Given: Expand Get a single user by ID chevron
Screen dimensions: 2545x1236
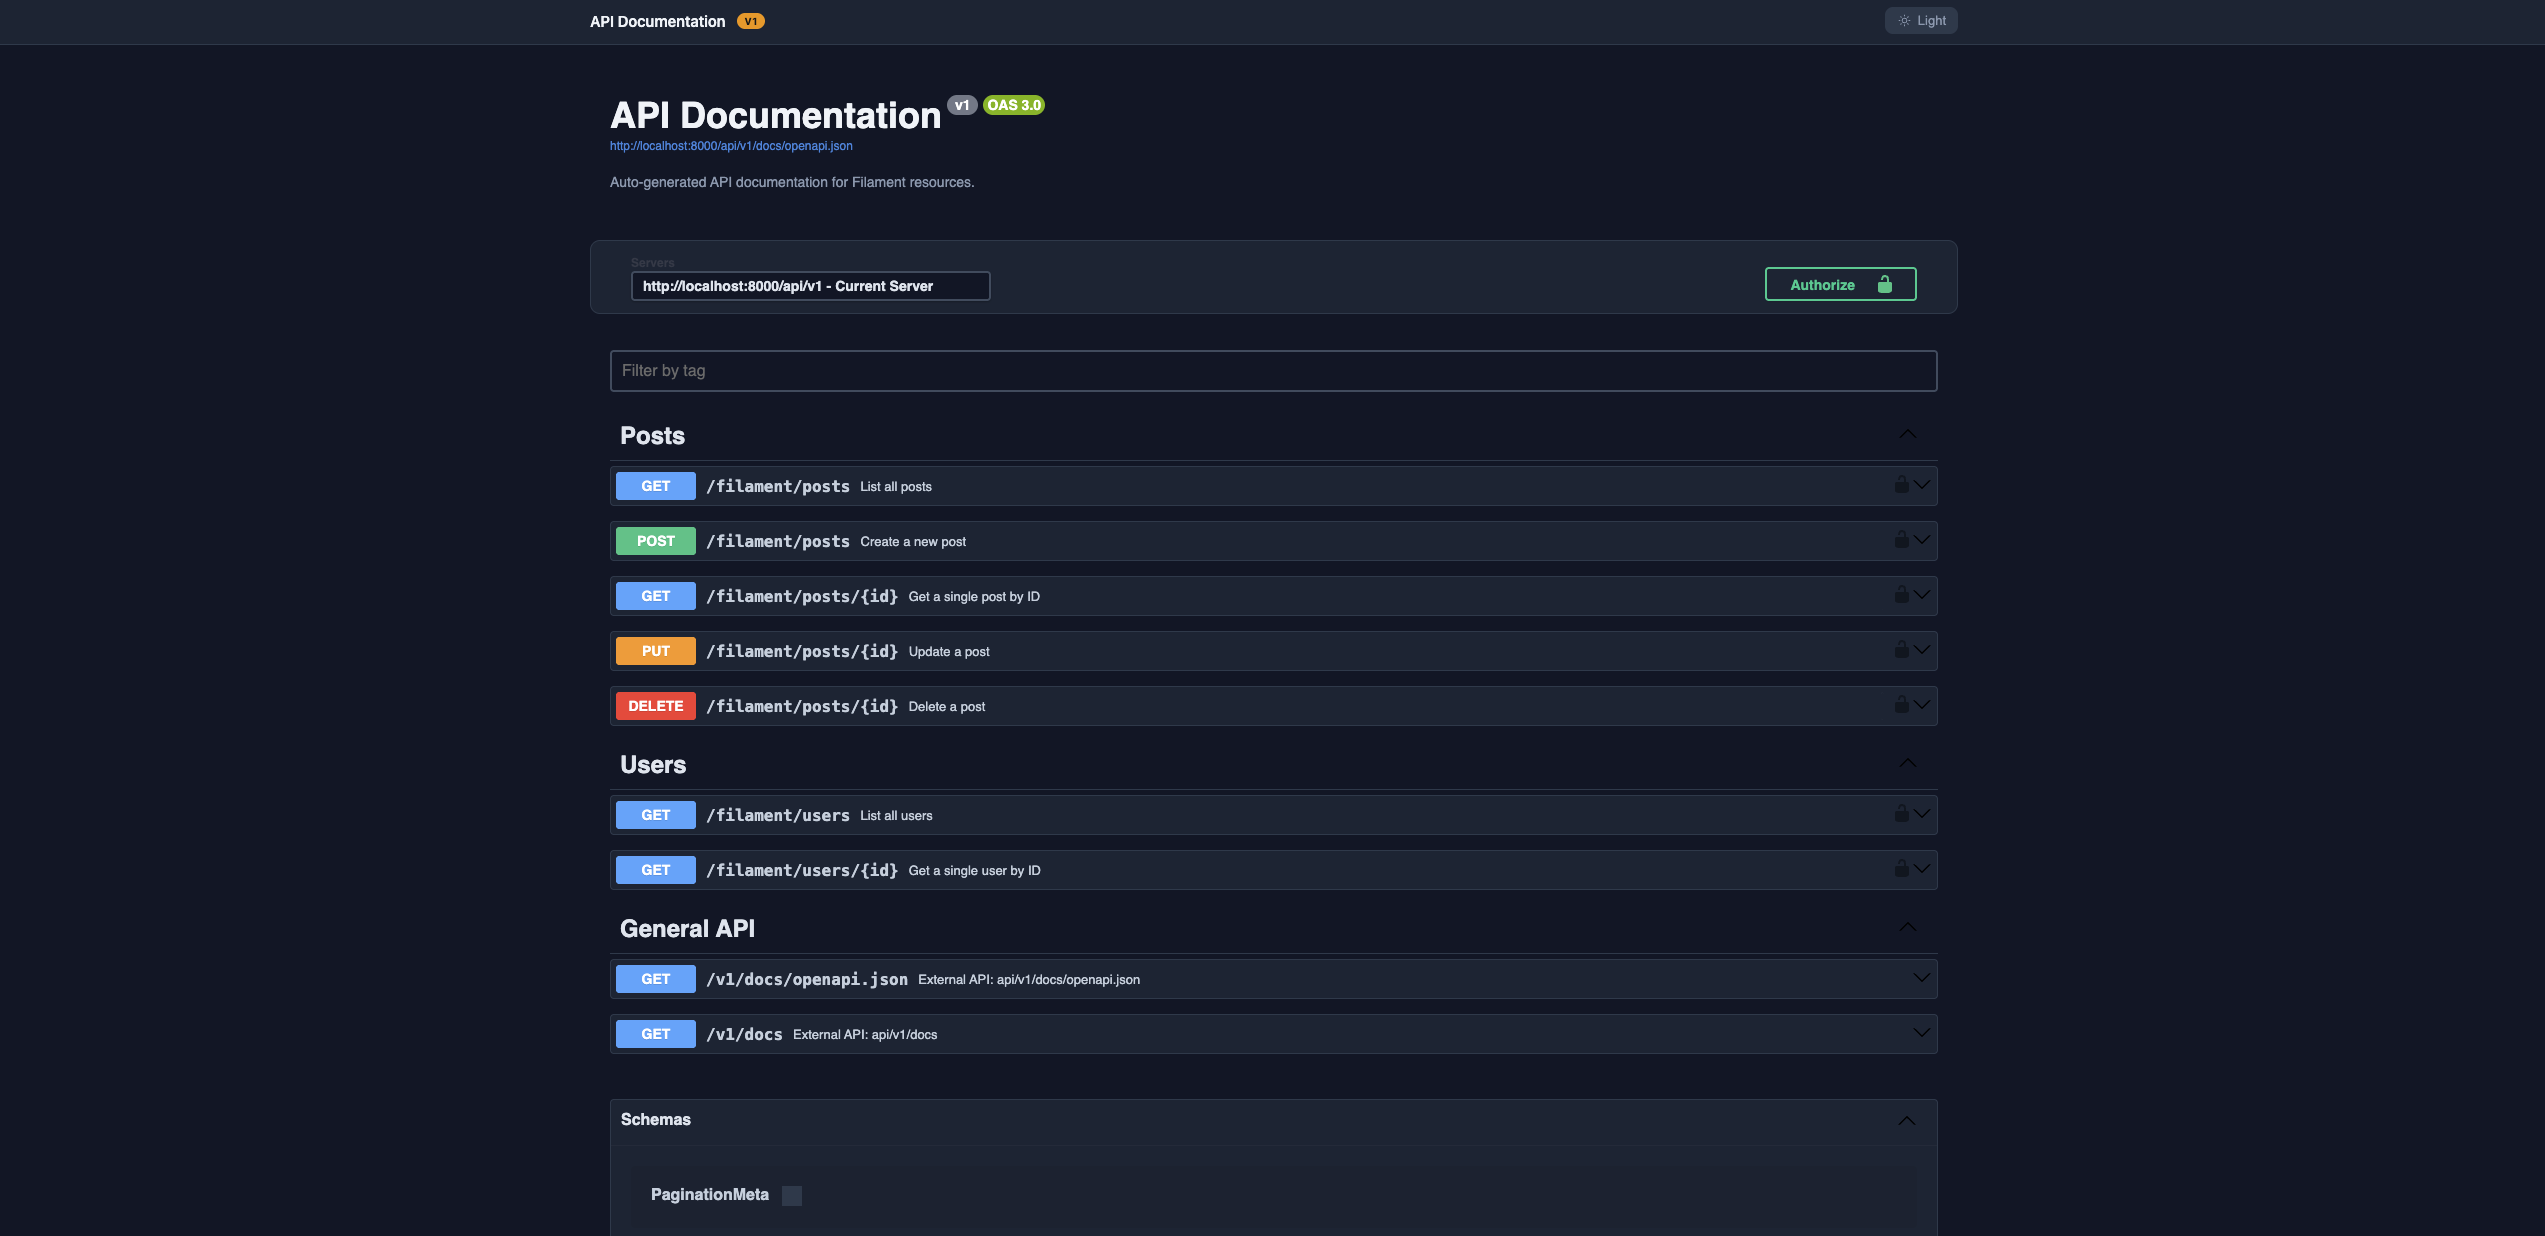Looking at the screenshot, I should pyautogui.click(x=1922, y=869).
